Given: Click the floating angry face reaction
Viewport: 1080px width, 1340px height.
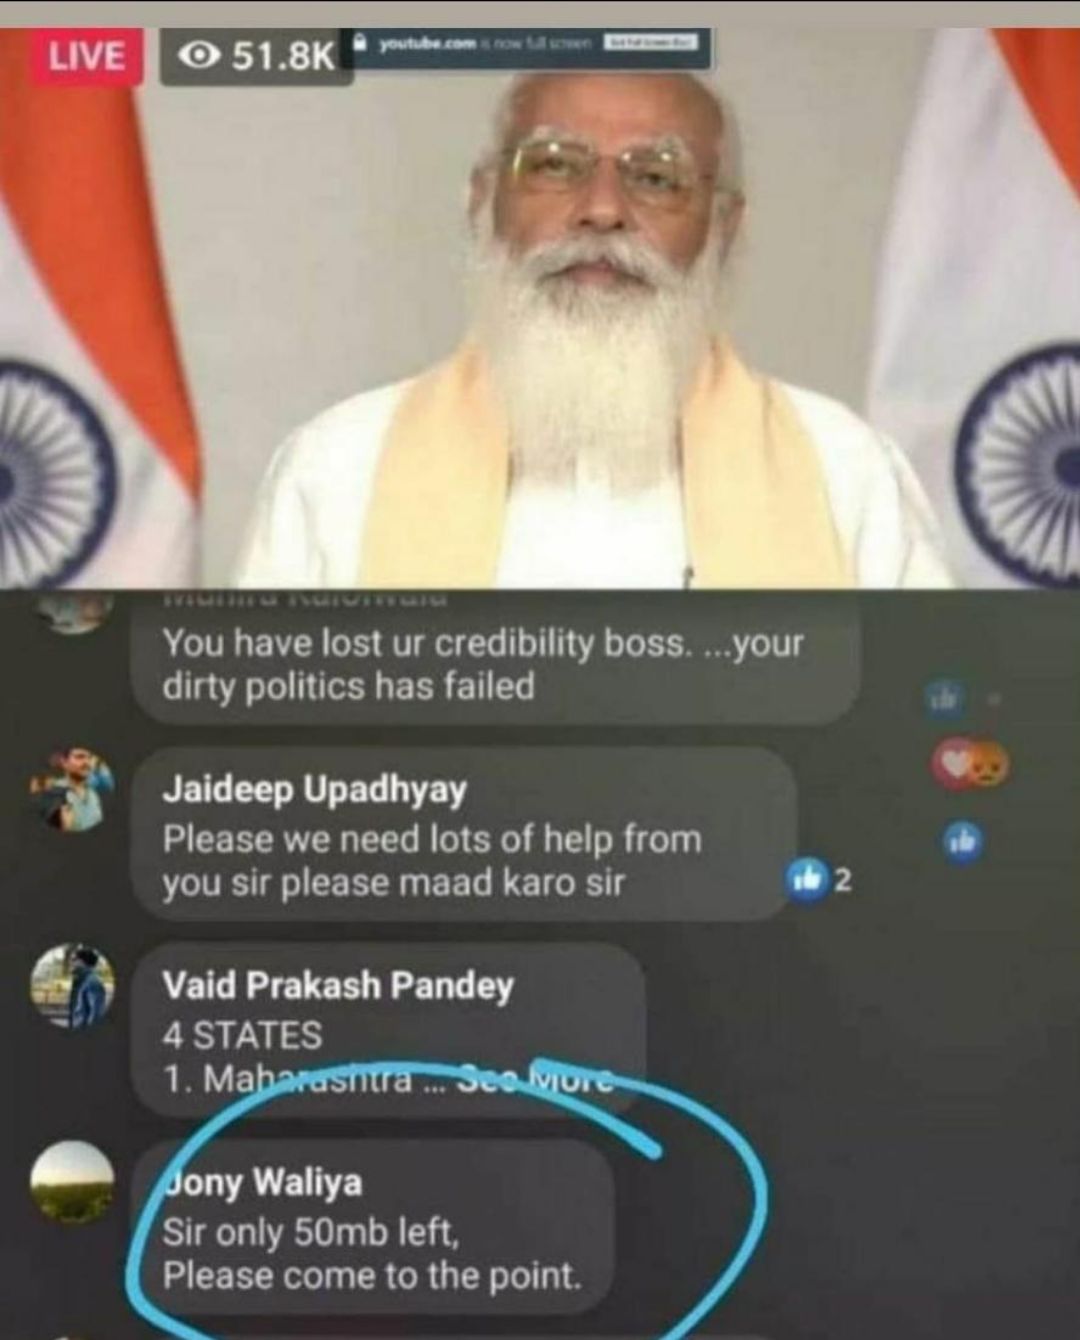Looking at the screenshot, I should point(989,766).
